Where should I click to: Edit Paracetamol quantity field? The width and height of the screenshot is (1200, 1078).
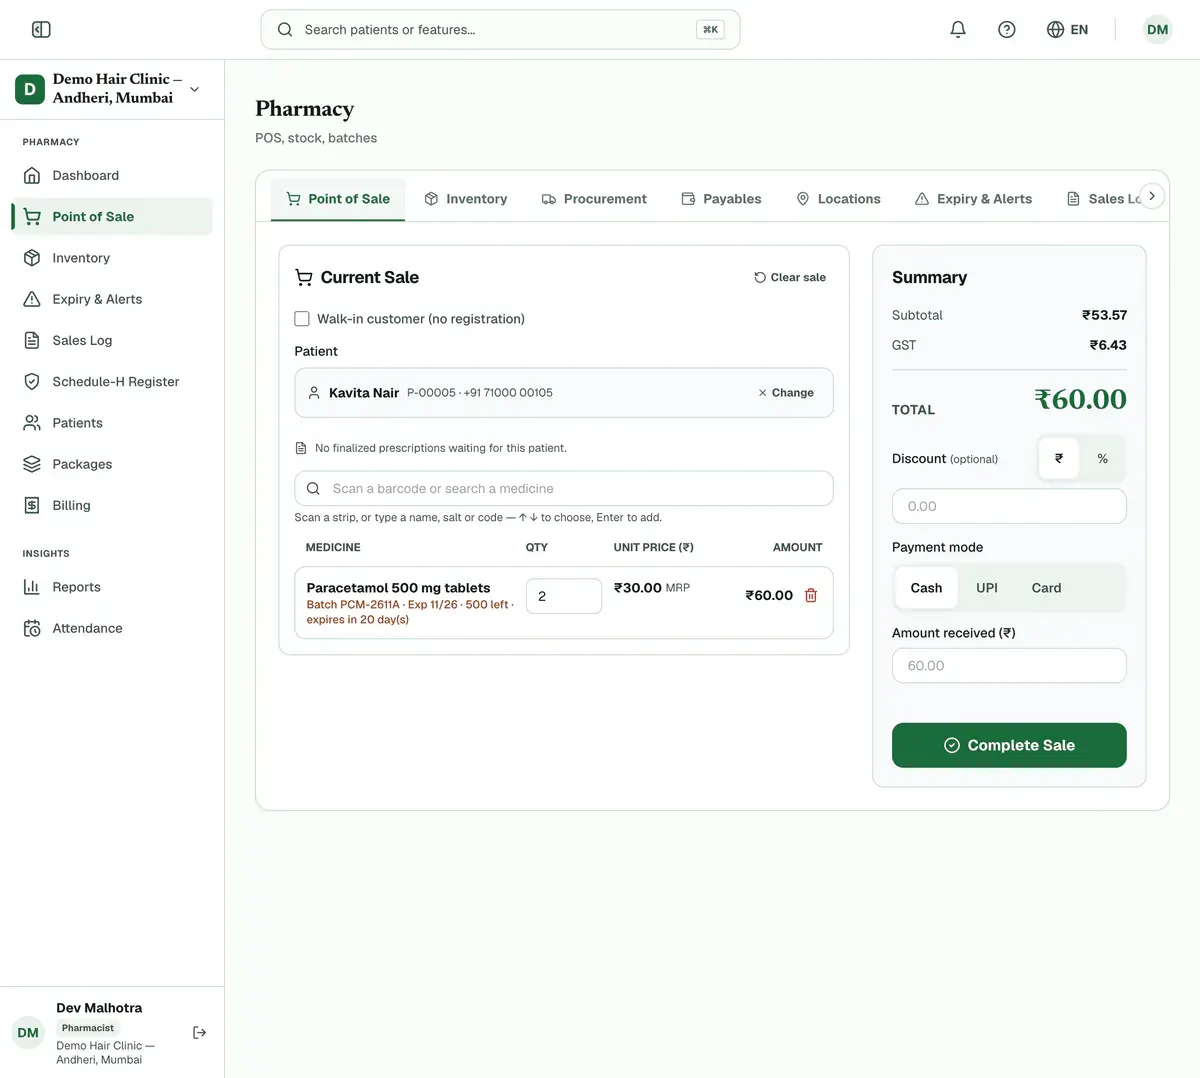564,596
